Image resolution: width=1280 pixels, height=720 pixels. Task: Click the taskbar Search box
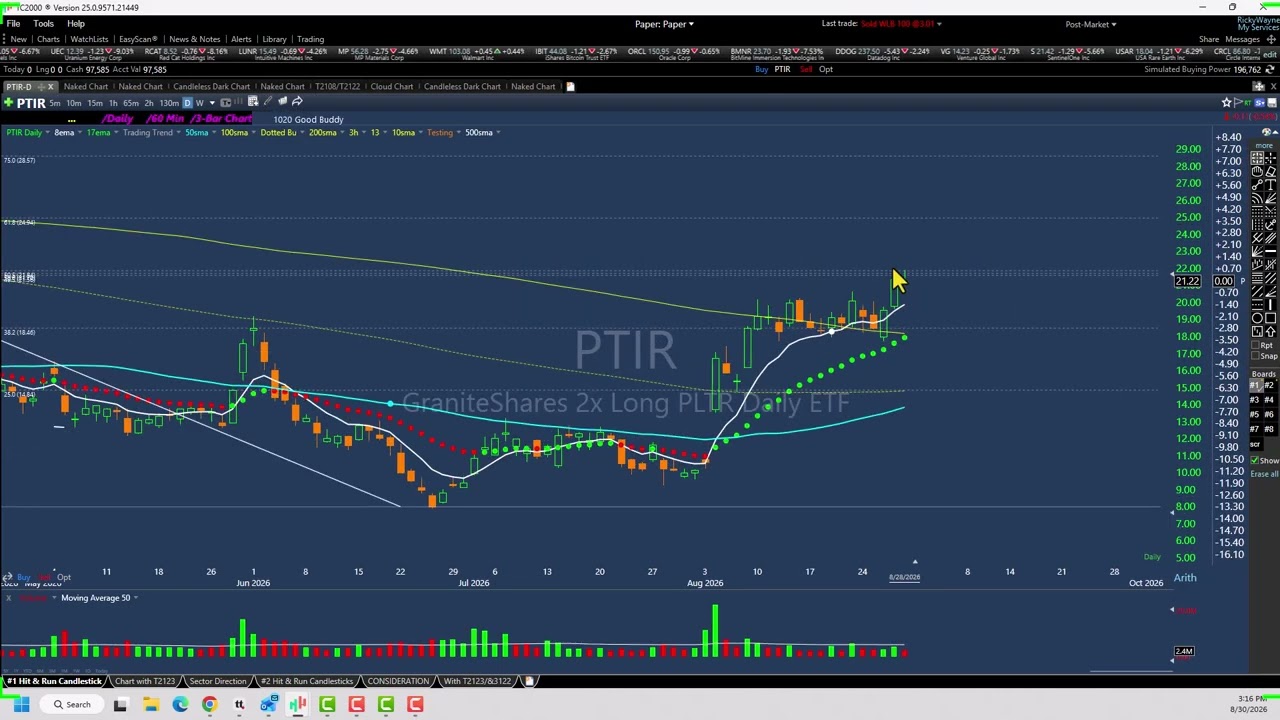click(72, 705)
